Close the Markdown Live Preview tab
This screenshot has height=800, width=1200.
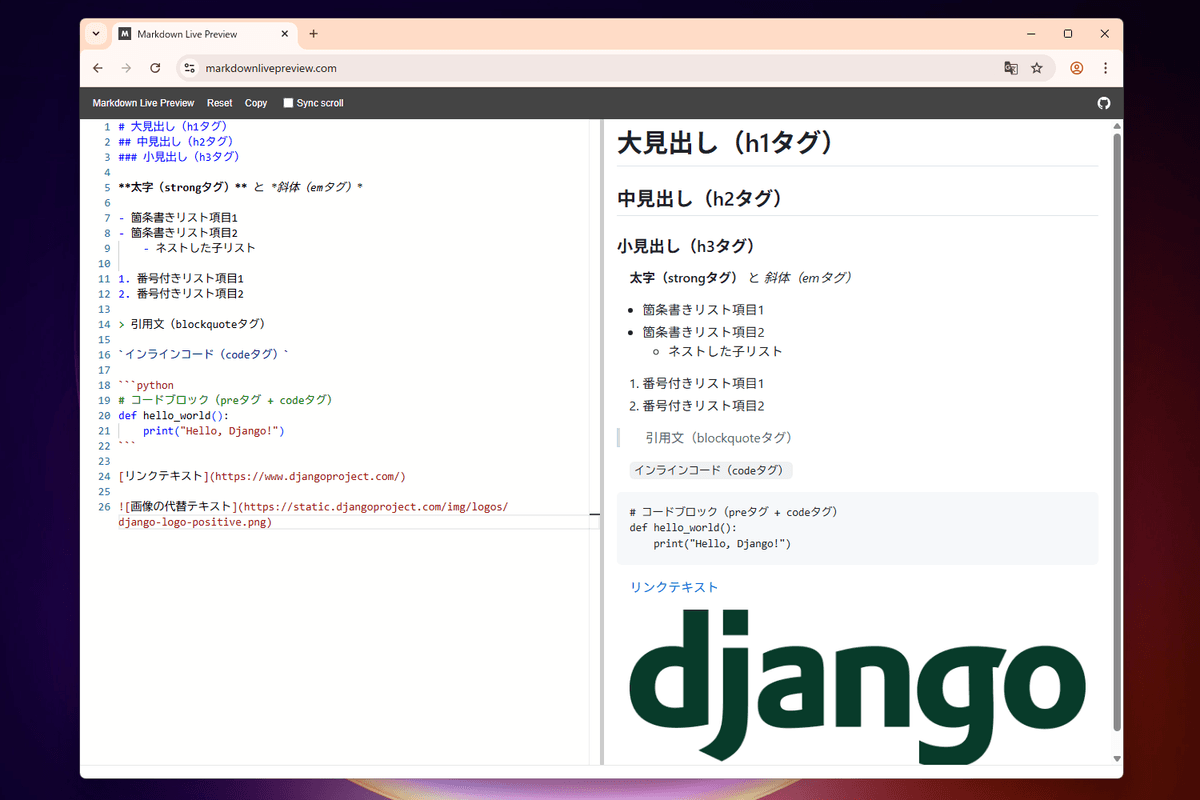(x=285, y=34)
